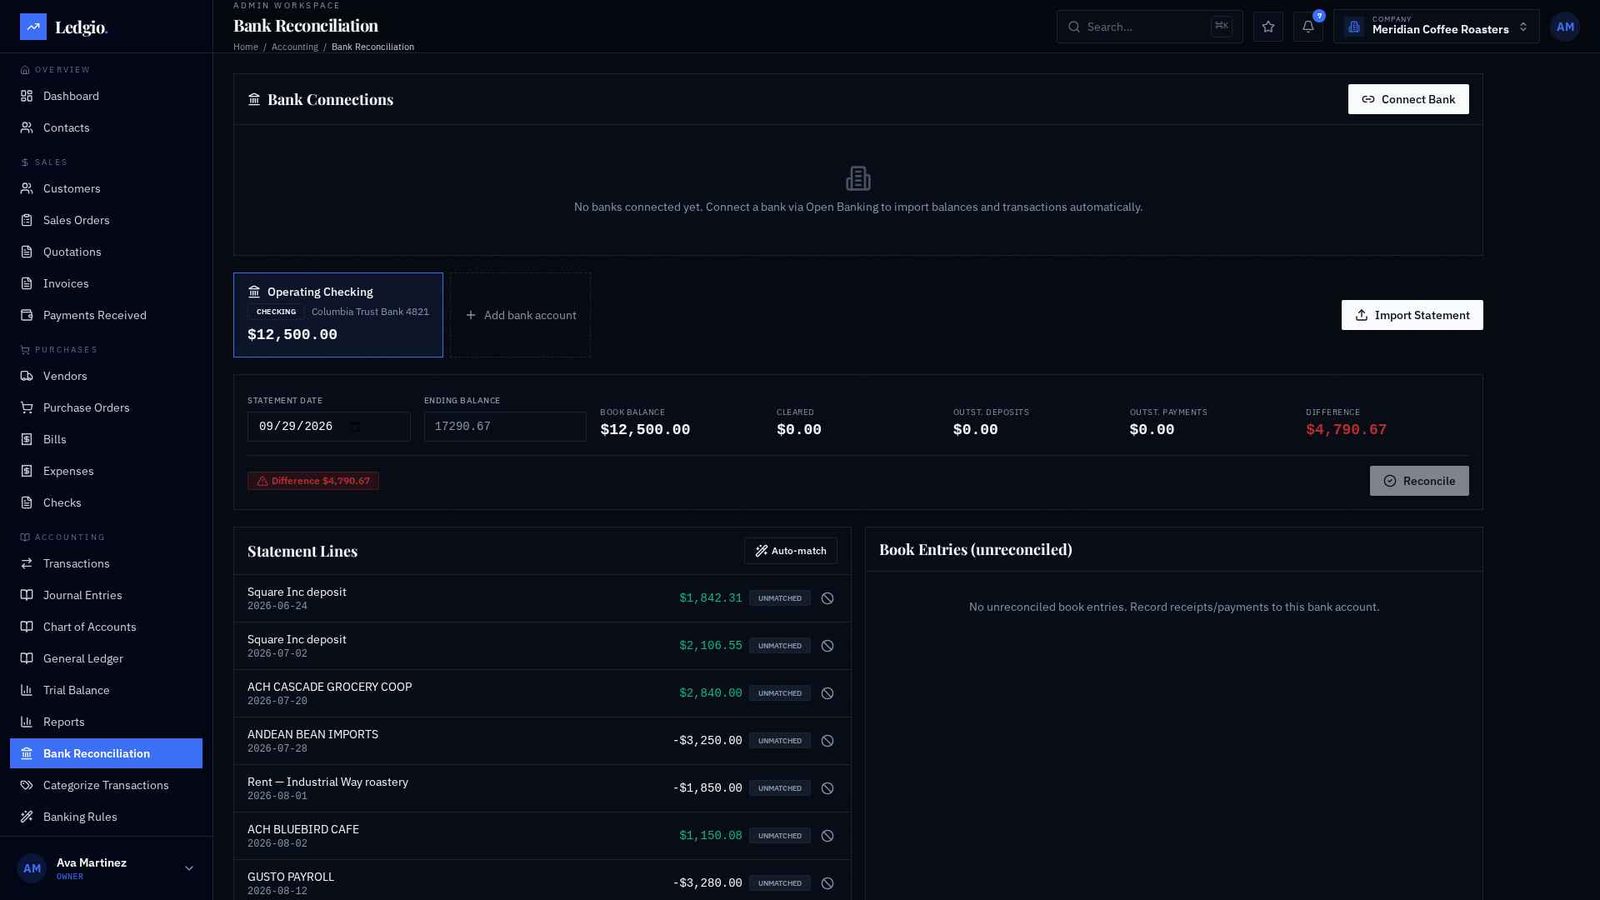Ignore the GUSTO PAYROLL line
Screen dimensions: 1600x900
827,883
